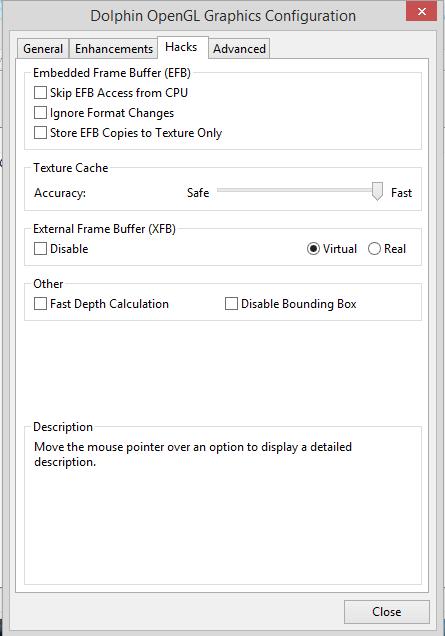This screenshot has width=445, height=636.
Task: Click the Embedded Frame Buffer (EFB) heading
Action: [x=112, y=73]
